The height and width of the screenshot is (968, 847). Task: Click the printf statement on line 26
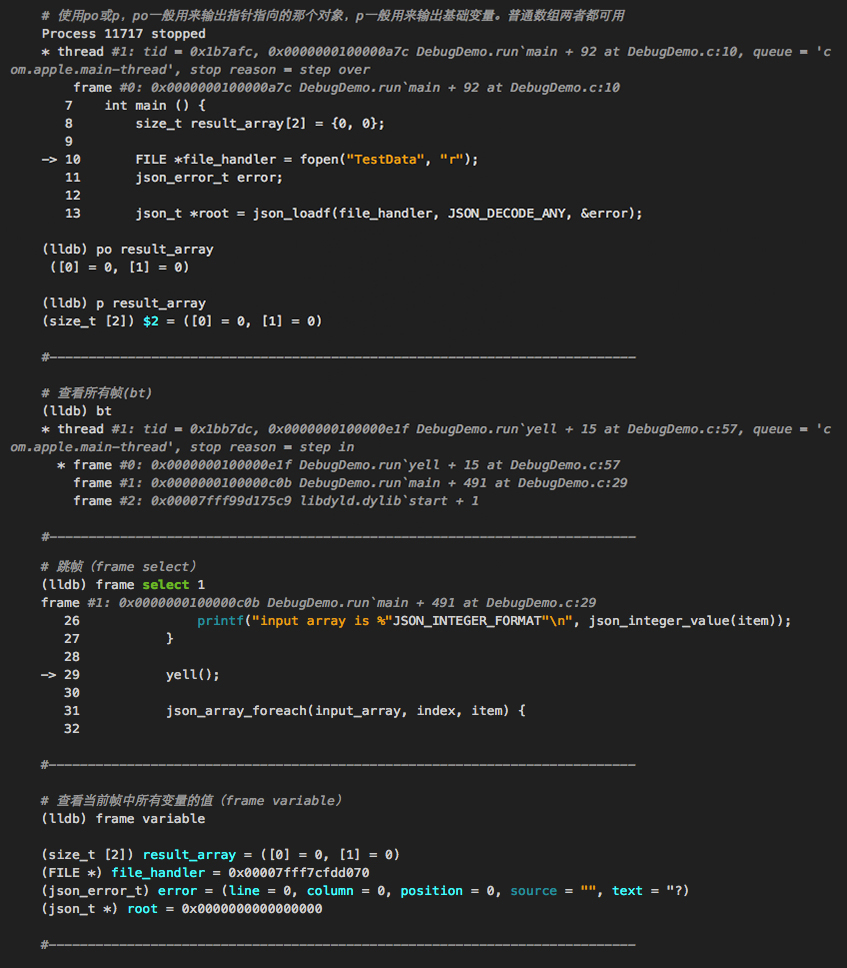click(x=493, y=621)
